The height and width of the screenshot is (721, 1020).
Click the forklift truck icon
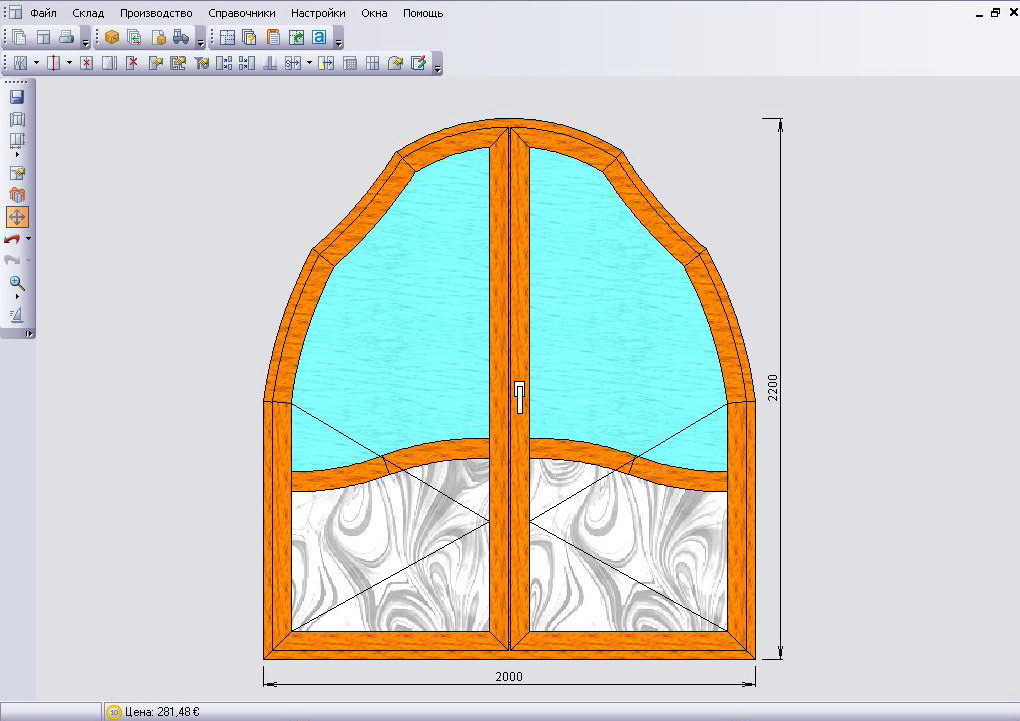click(x=181, y=37)
